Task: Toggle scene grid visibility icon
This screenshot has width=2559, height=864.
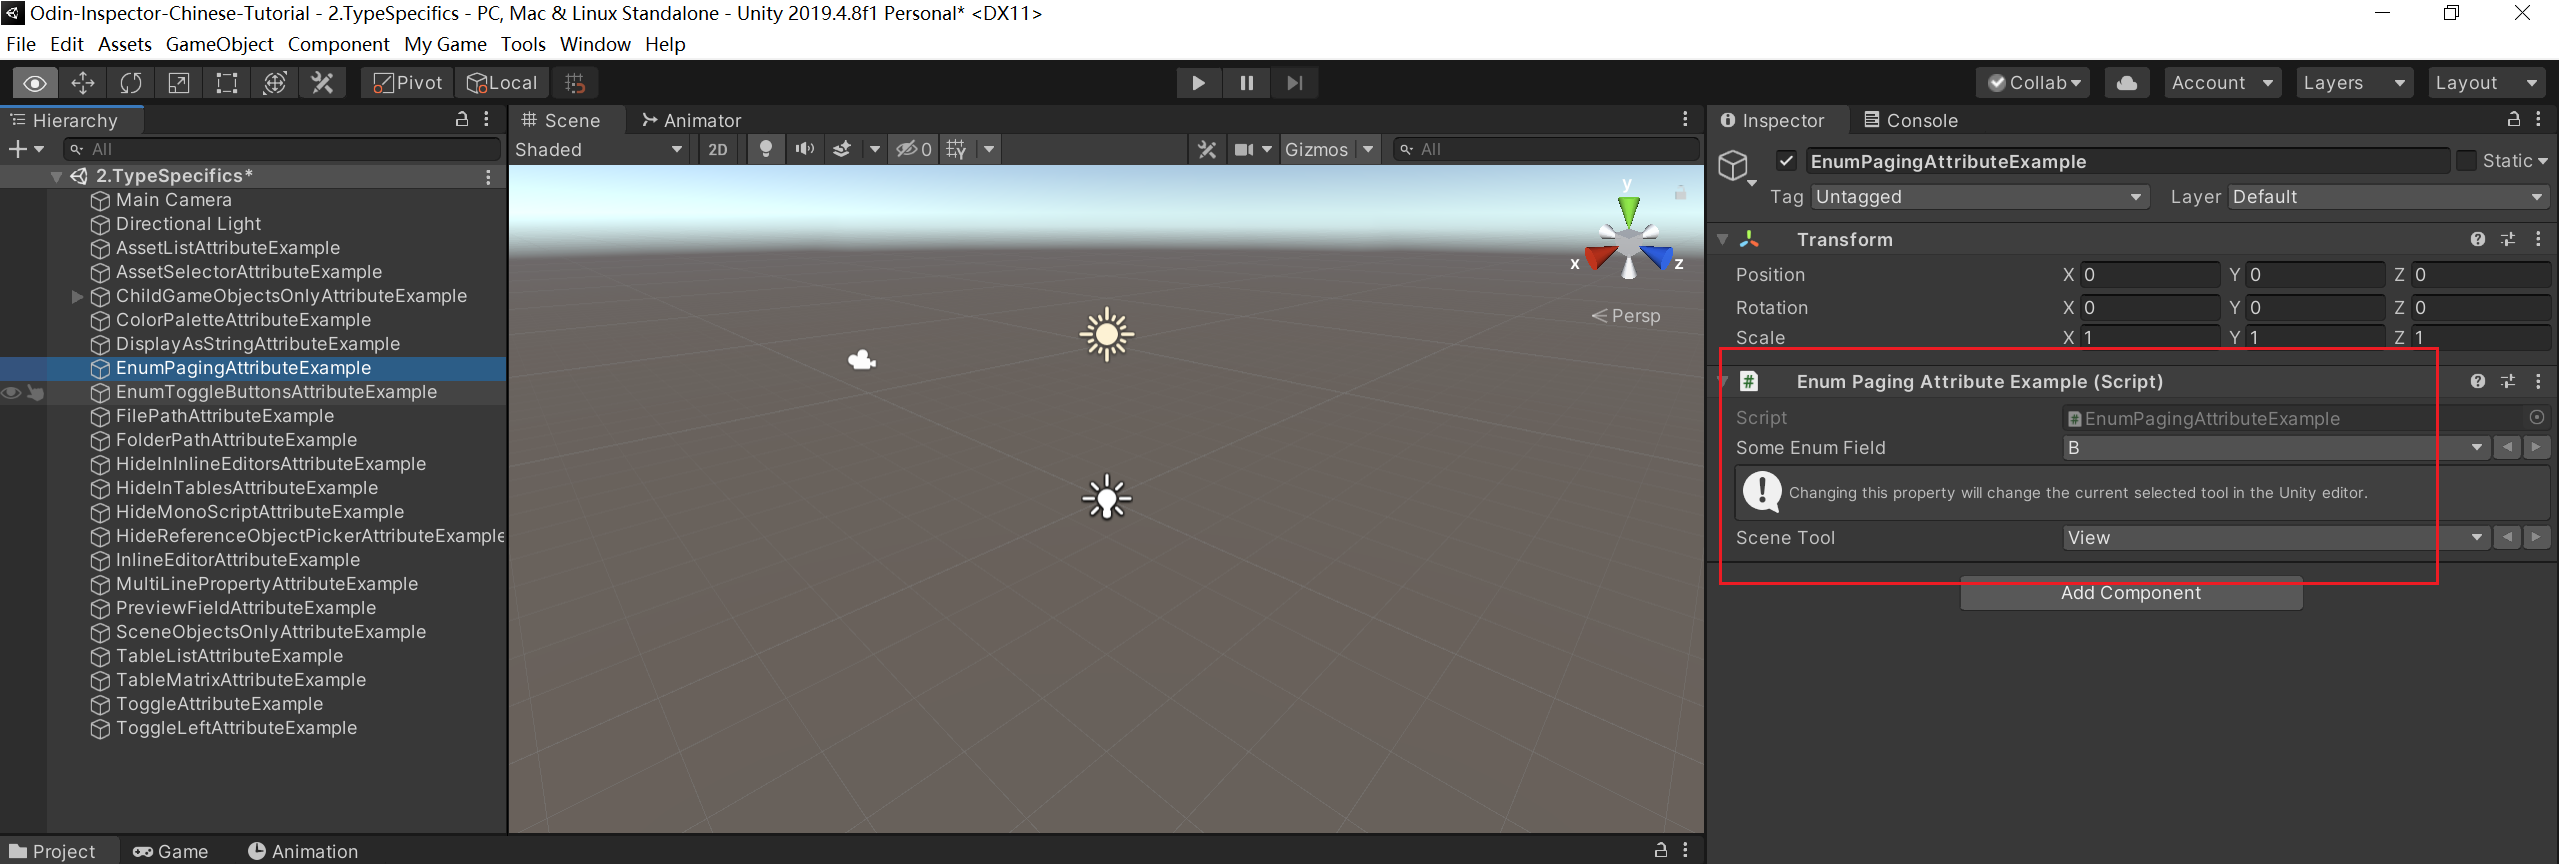Action: click(x=957, y=149)
